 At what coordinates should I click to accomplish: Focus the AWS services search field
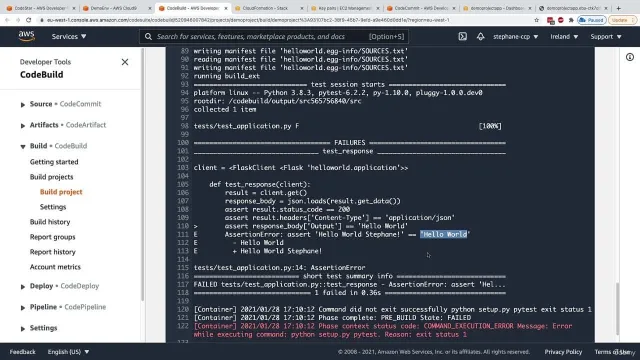[274, 36]
